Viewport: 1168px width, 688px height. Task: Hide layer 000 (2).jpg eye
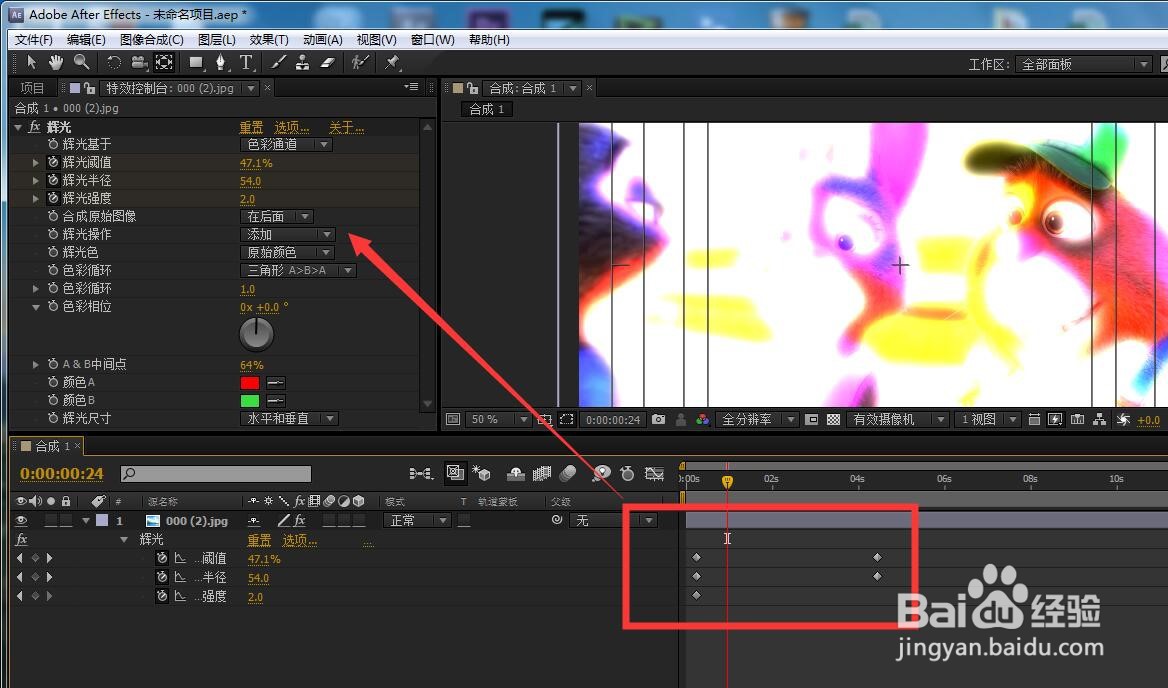[22, 520]
